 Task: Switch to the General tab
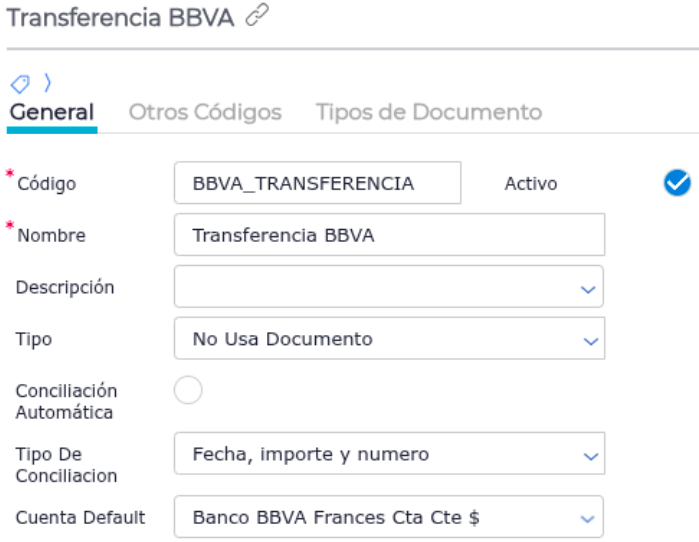coord(51,112)
